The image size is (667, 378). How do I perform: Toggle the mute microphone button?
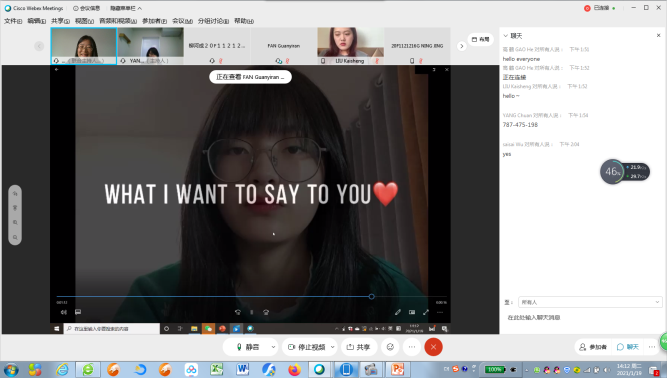(247, 347)
